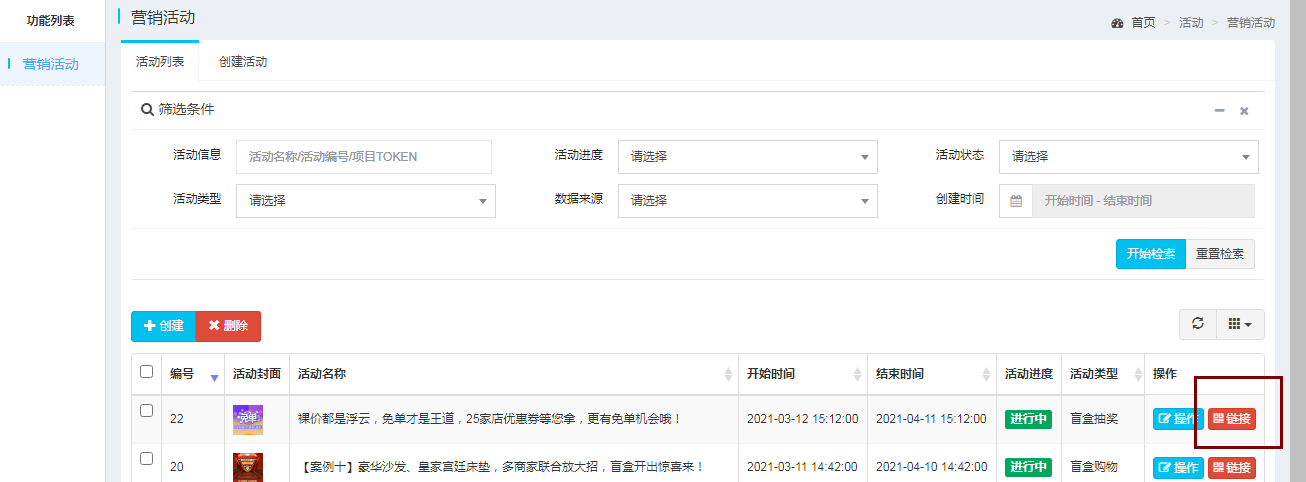Click the 首页 breadcrumb link
The width and height of the screenshot is (1306, 482).
click(x=1143, y=22)
